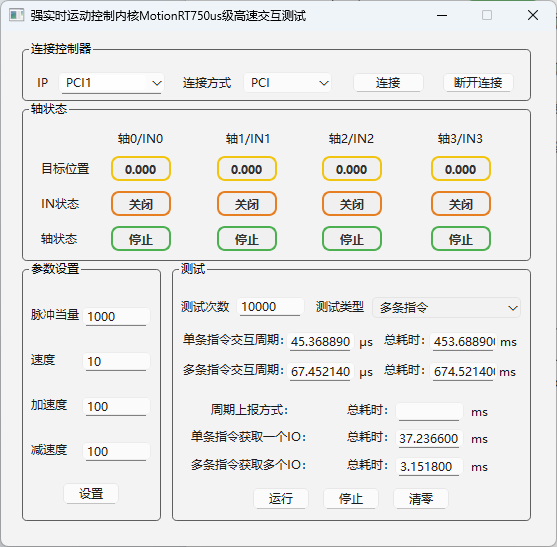Click total time field showing 674.52140

pos(464,372)
